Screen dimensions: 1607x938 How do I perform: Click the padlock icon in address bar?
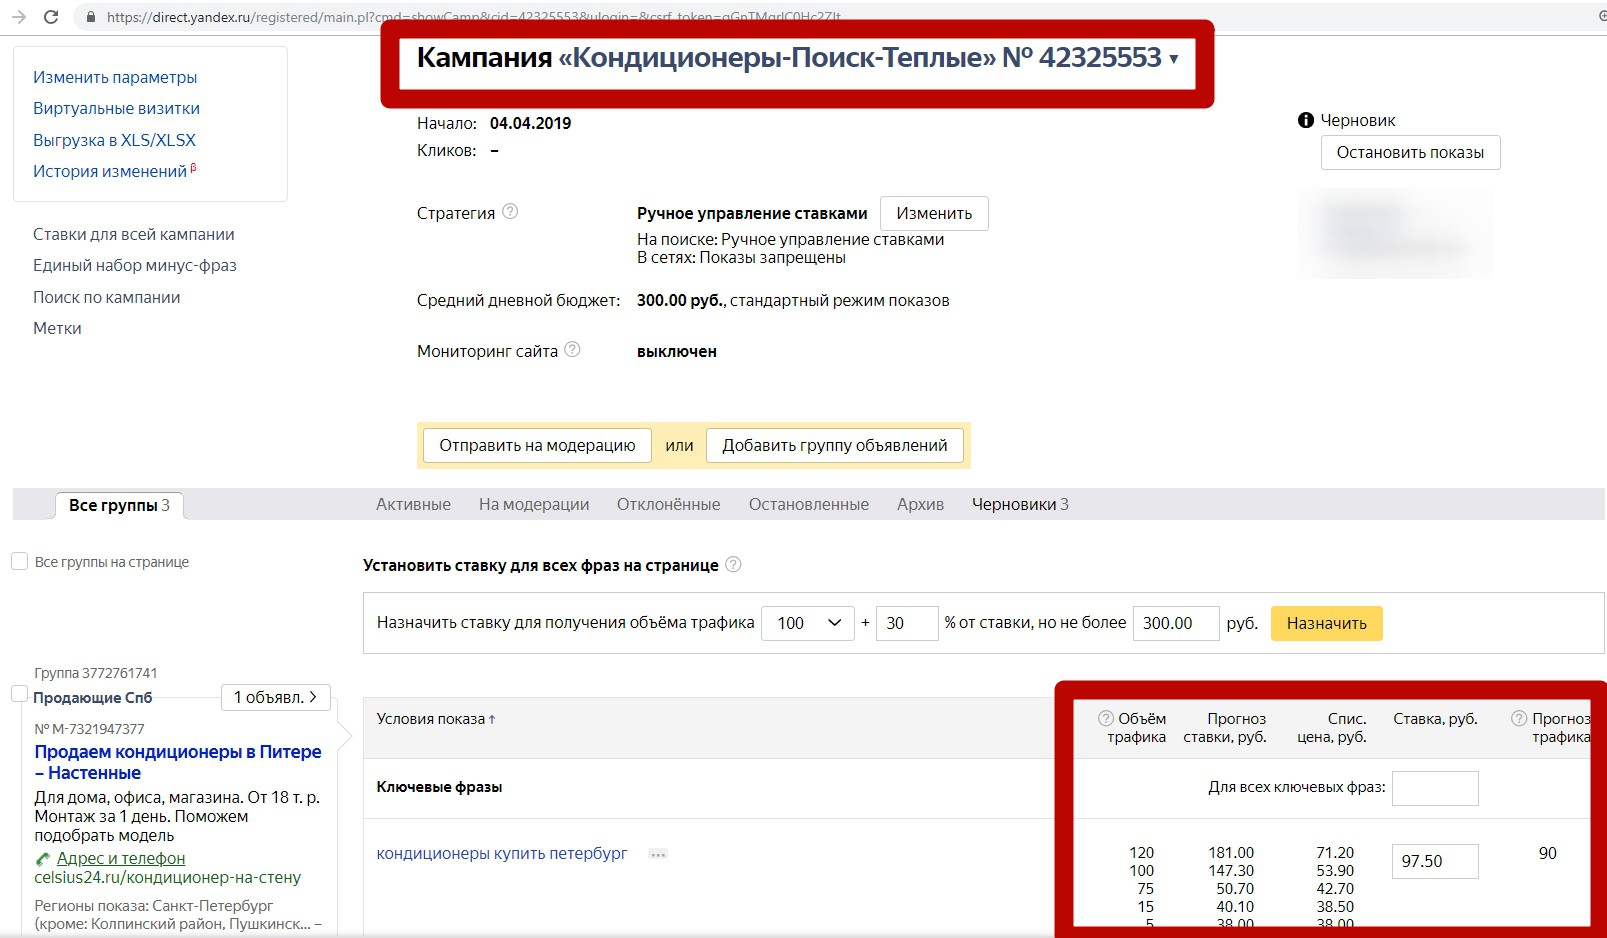coord(91,17)
